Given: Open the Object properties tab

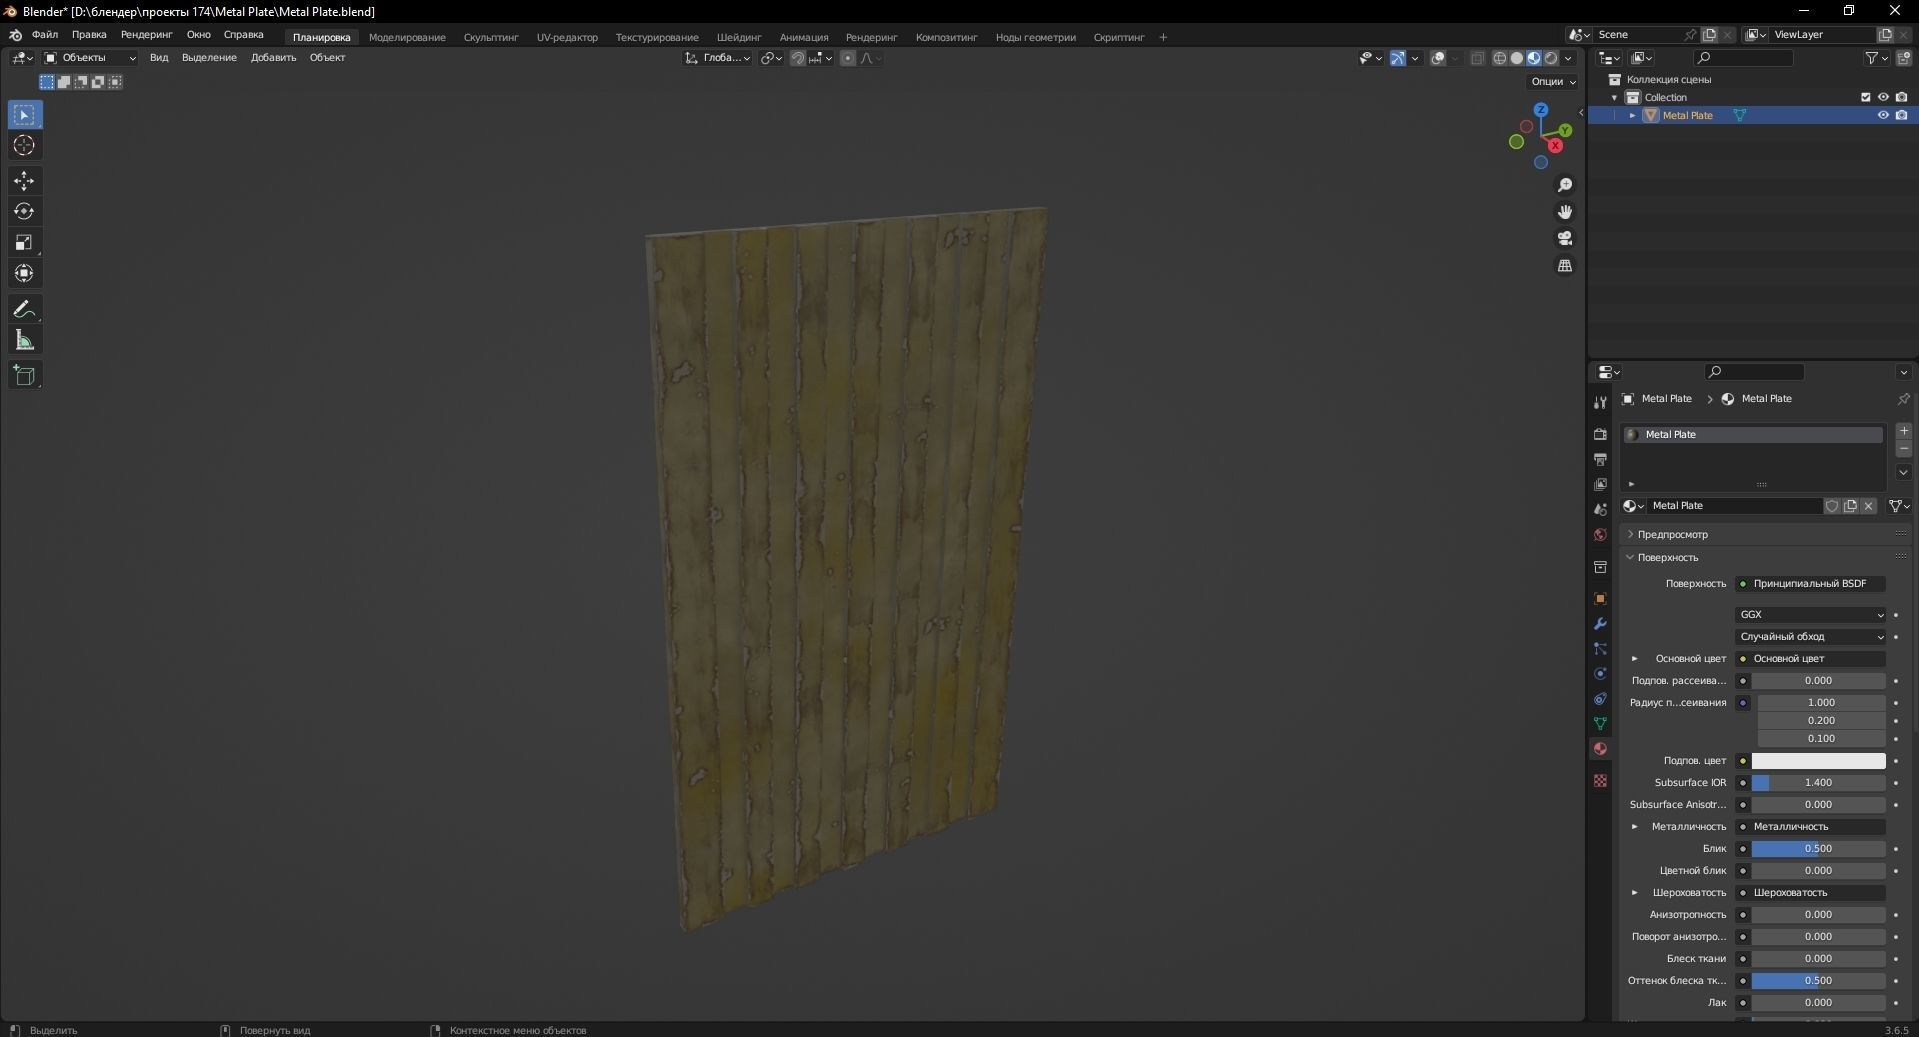Looking at the screenshot, I should point(1600,598).
